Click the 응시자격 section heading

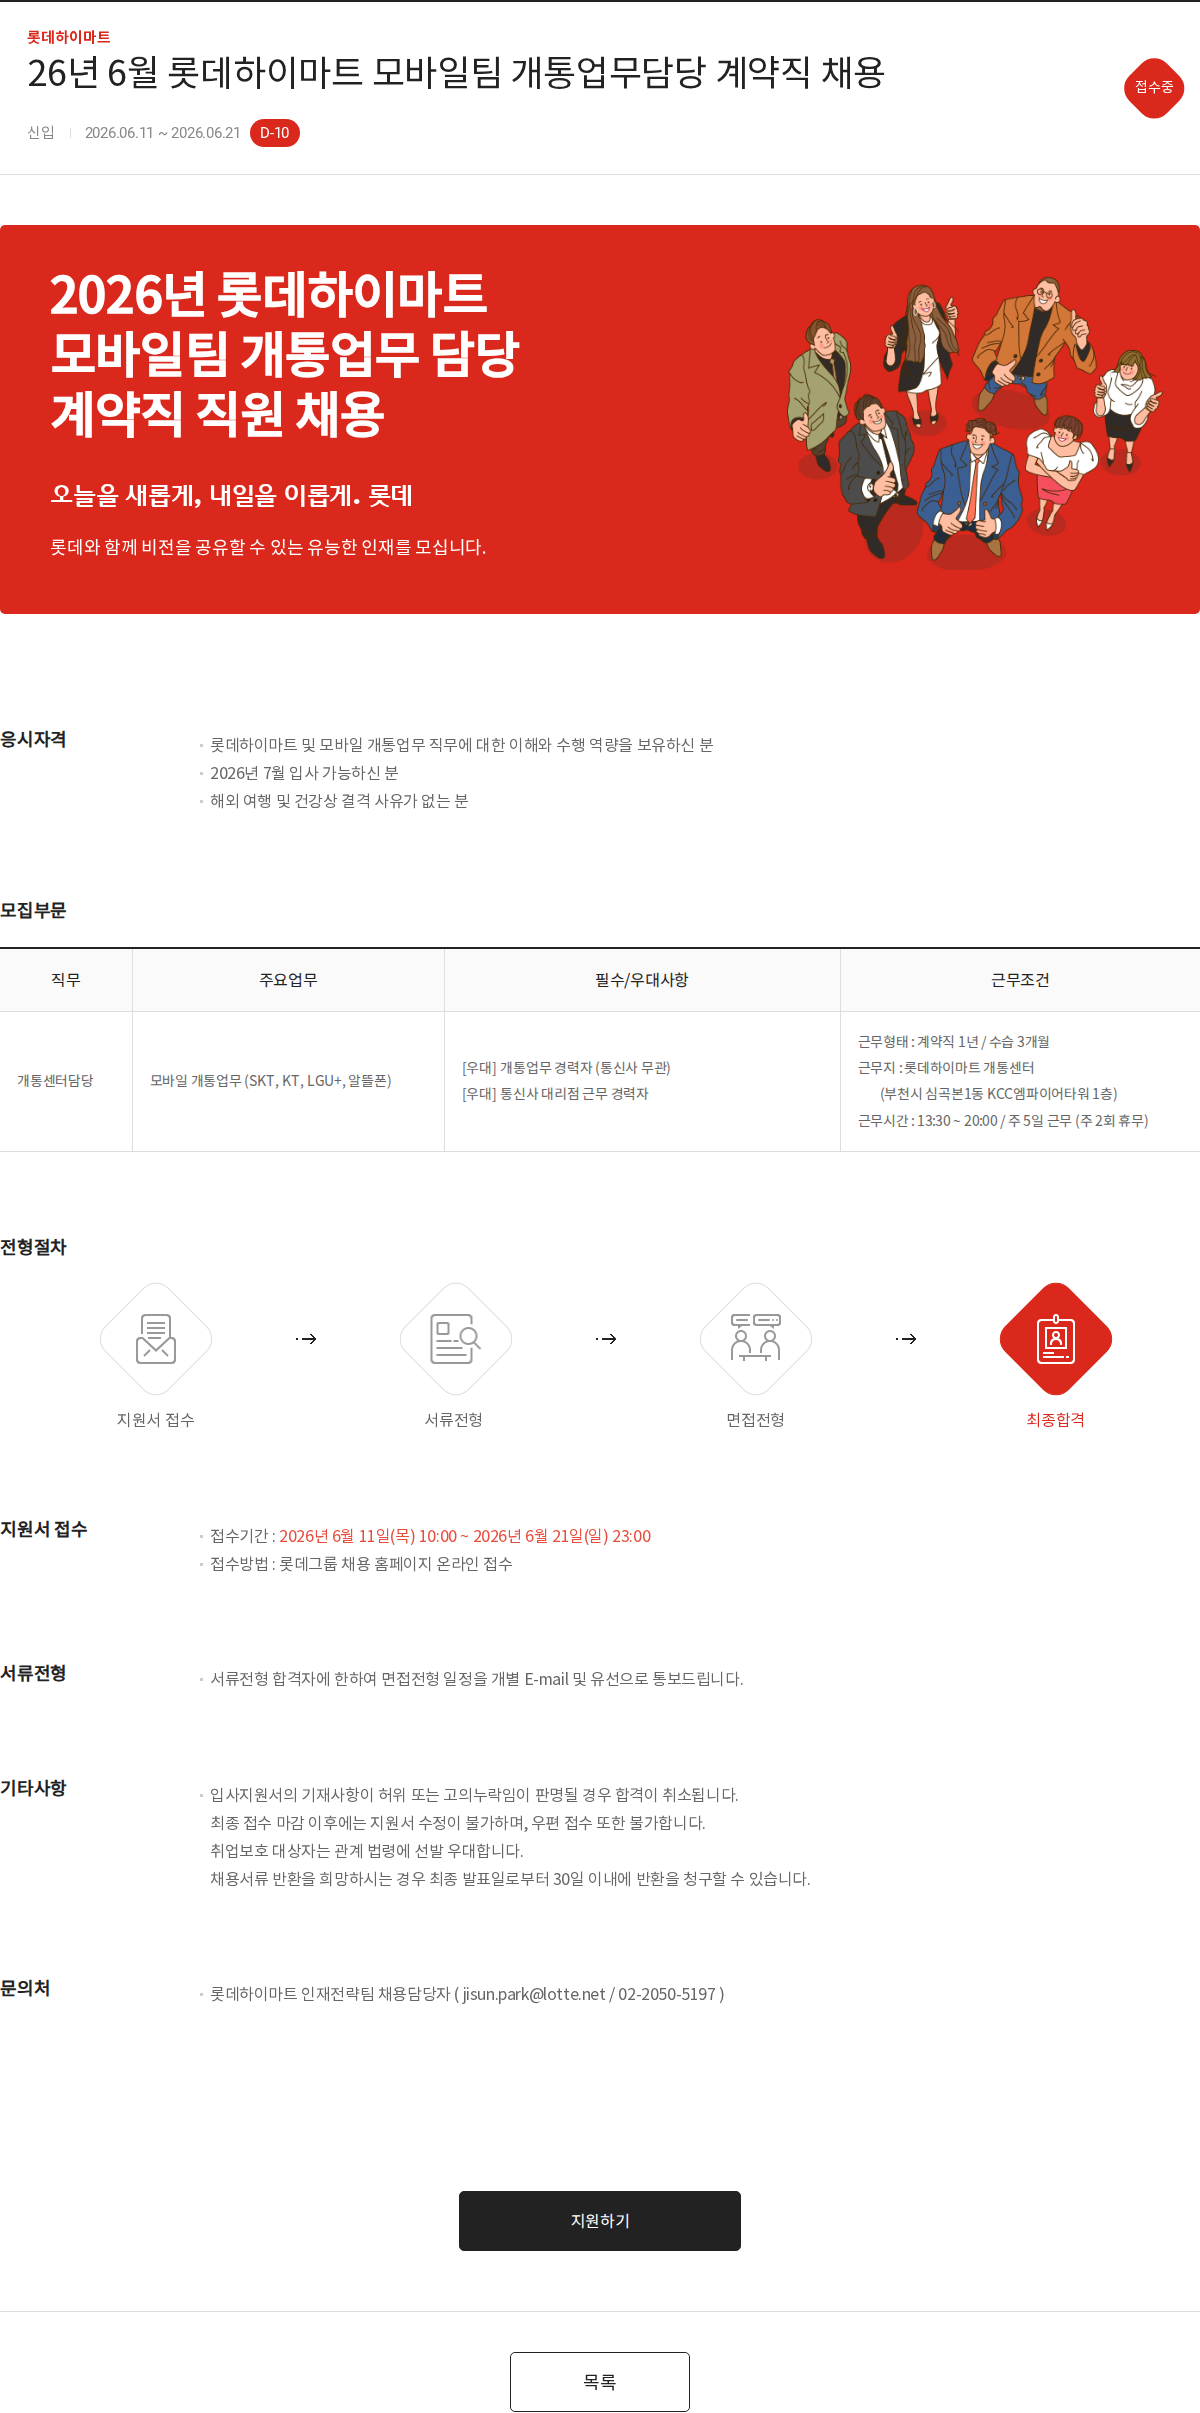33,739
